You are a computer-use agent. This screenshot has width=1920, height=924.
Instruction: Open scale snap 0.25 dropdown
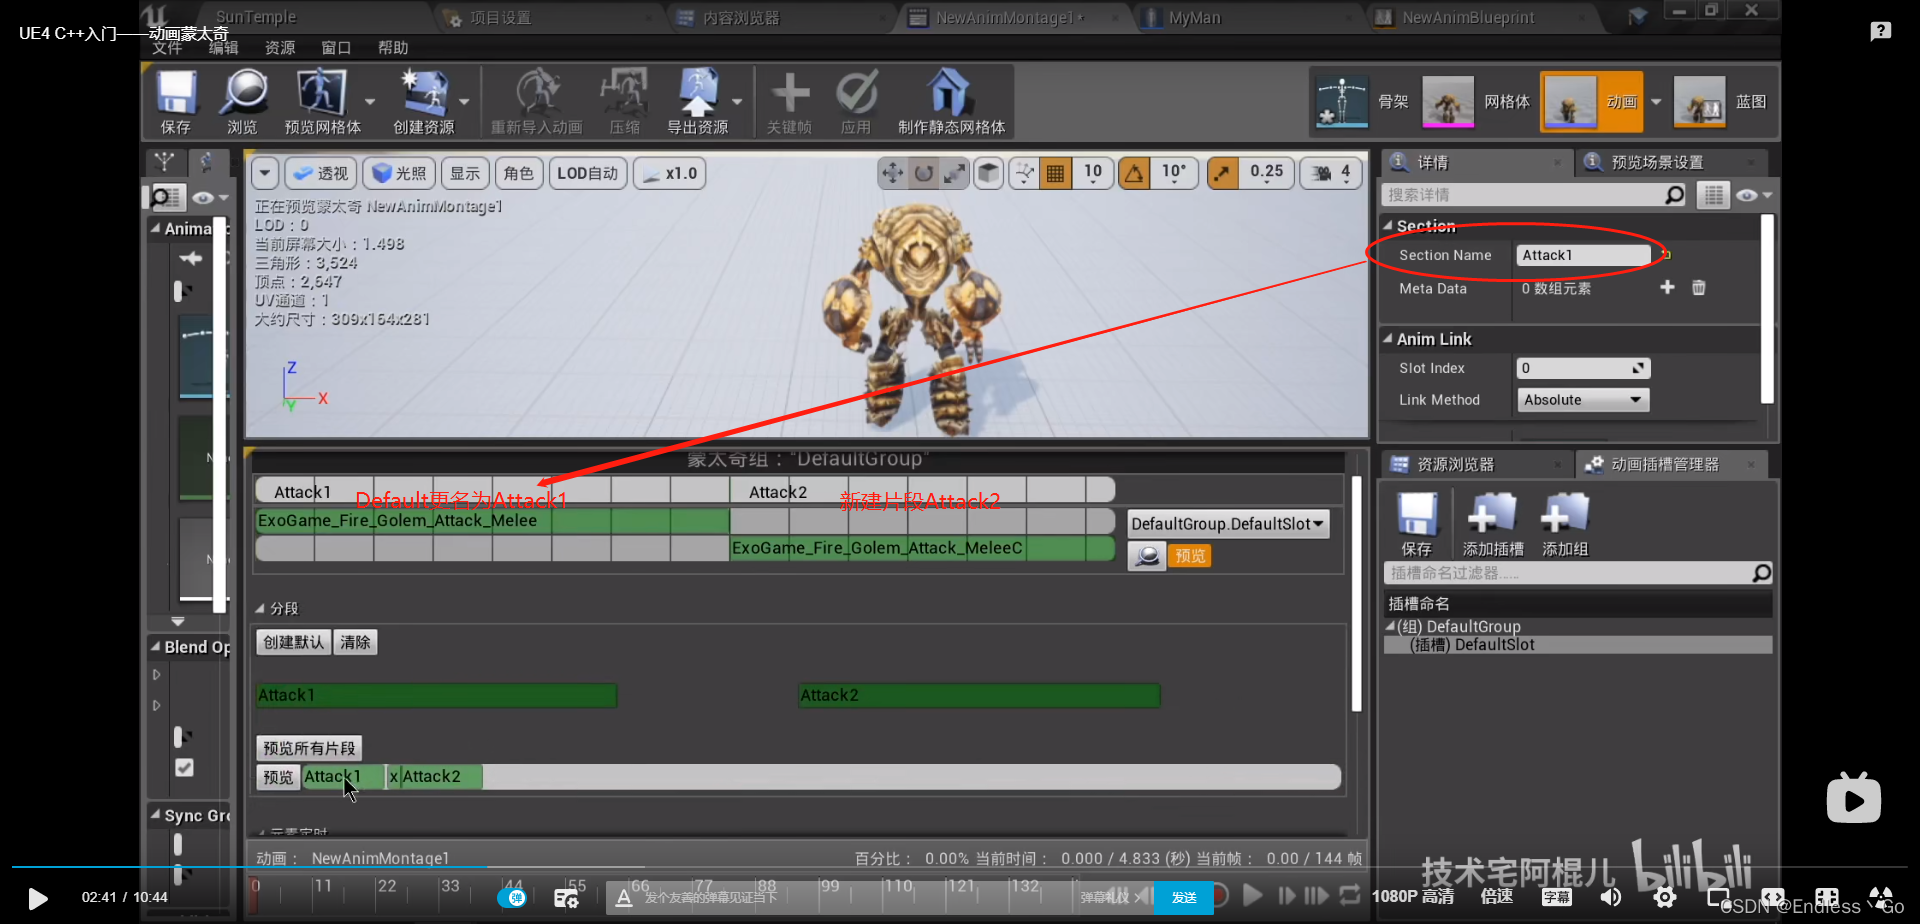(1266, 173)
